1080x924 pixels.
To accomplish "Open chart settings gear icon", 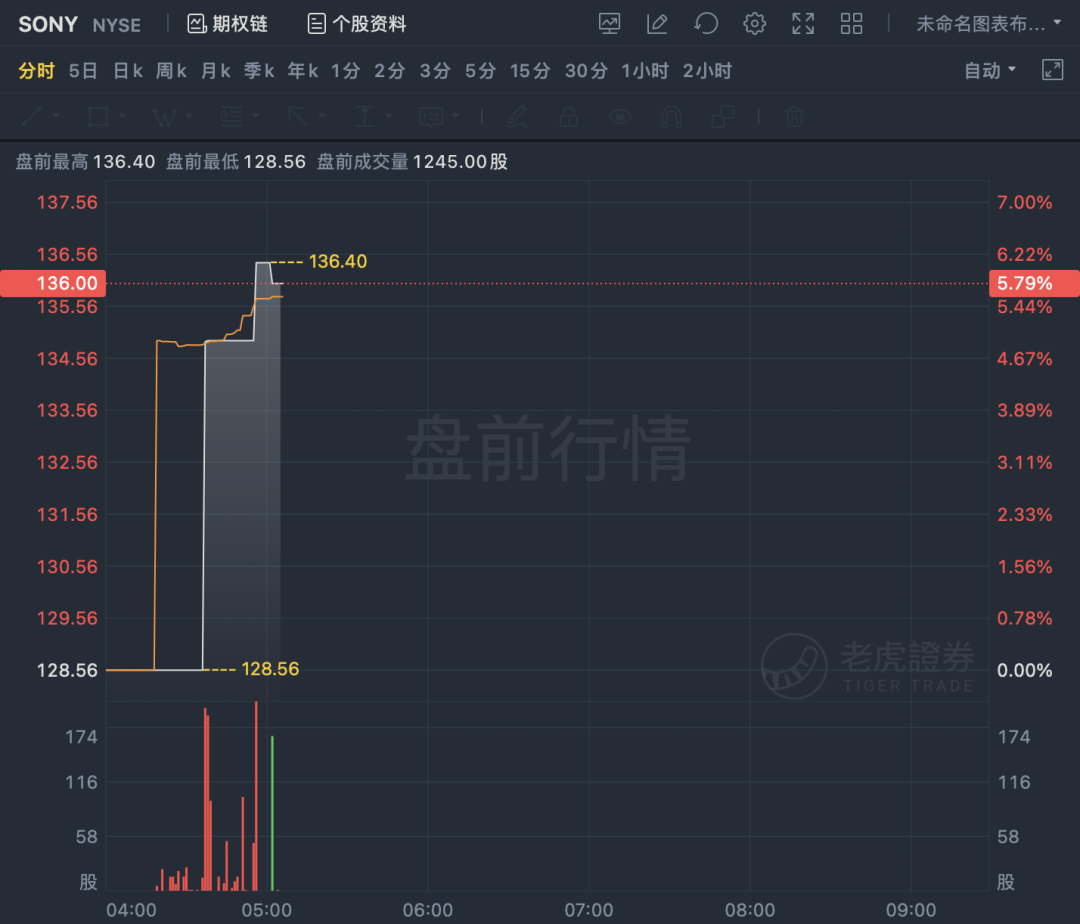I will tap(754, 24).
